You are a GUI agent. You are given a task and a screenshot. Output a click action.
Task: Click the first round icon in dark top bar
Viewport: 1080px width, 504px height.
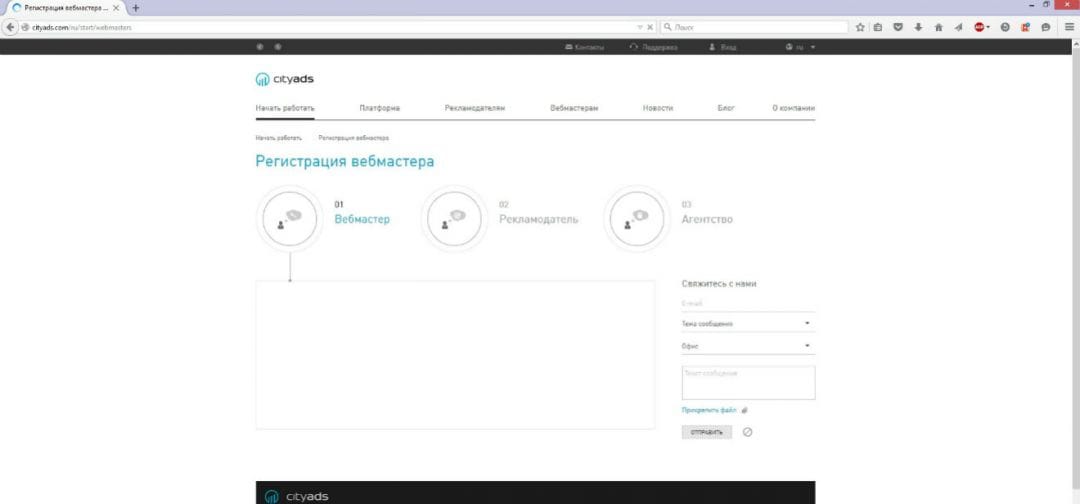(260, 47)
